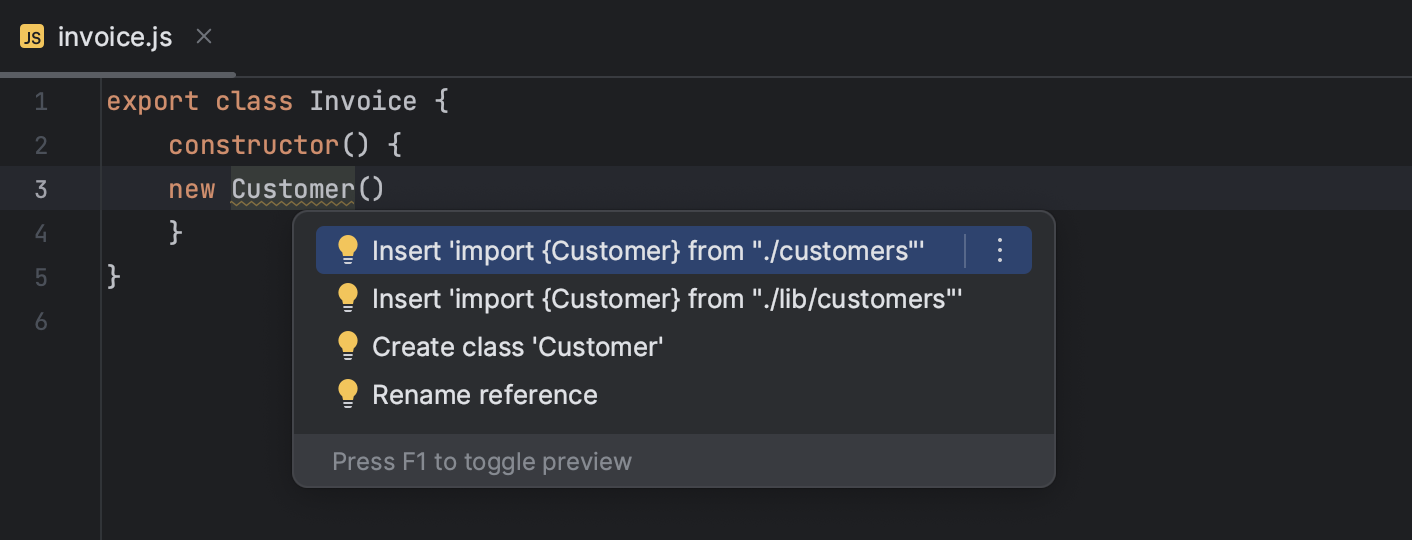
Task: Click line number 3 in the gutter
Action: [40, 189]
